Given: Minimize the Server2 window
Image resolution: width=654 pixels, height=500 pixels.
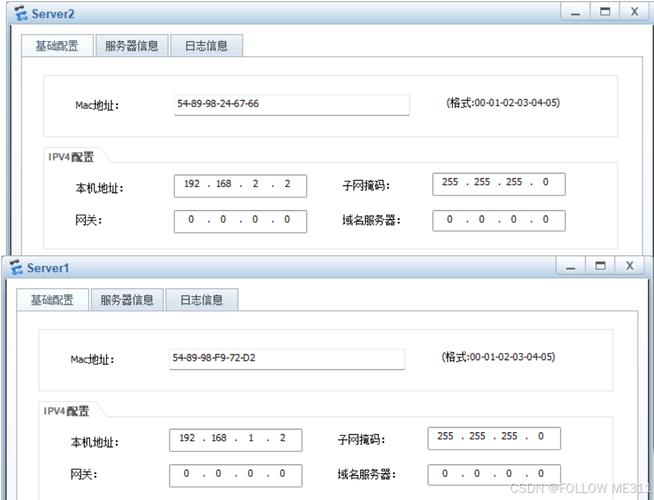Looking at the screenshot, I should point(576,12).
